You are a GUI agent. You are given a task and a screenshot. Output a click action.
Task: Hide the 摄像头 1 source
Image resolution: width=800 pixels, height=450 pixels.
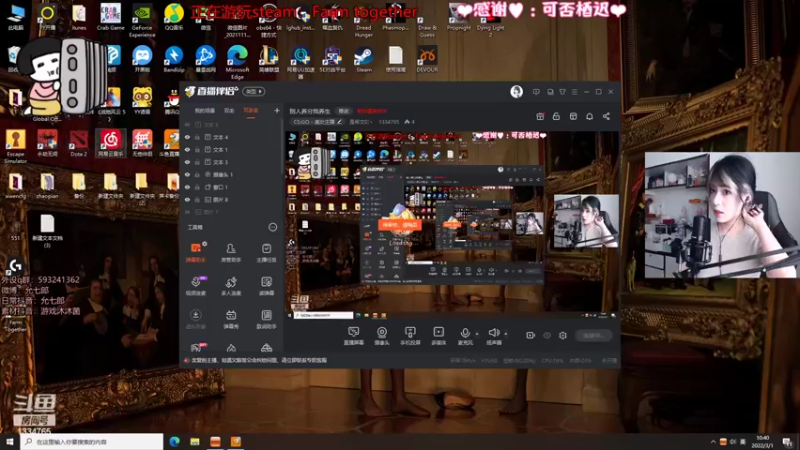tap(187, 174)
